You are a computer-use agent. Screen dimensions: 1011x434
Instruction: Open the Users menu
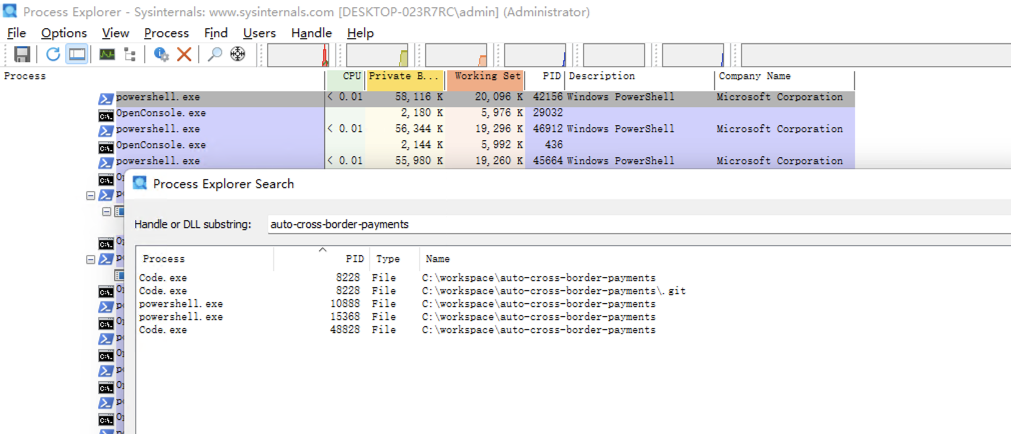tap(259, 33)
